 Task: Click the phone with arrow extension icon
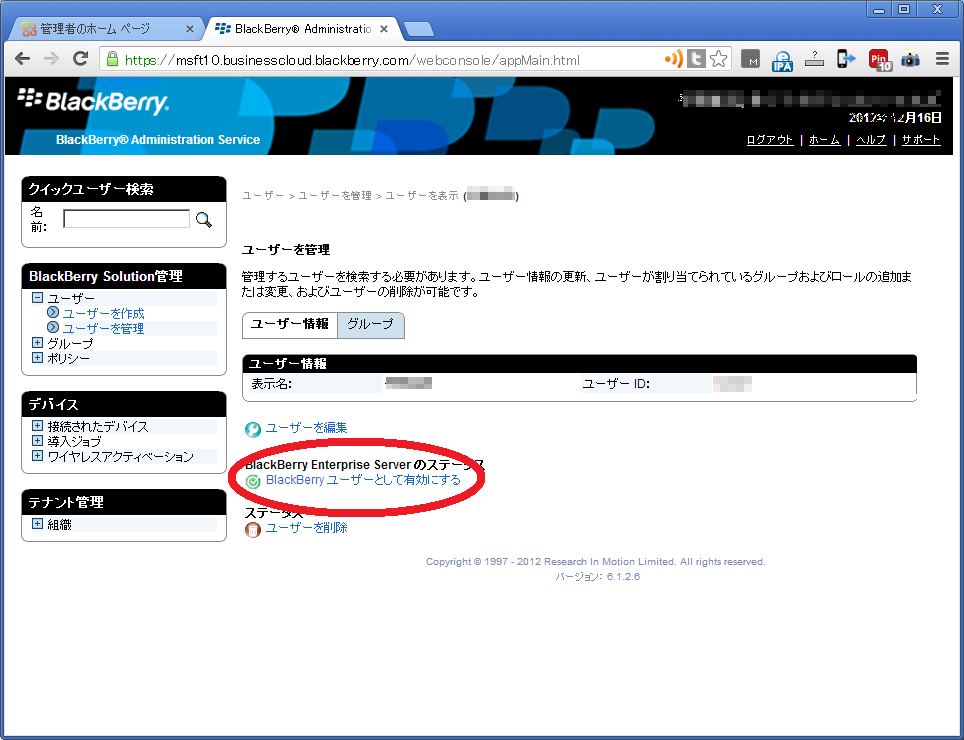(846, 59)
